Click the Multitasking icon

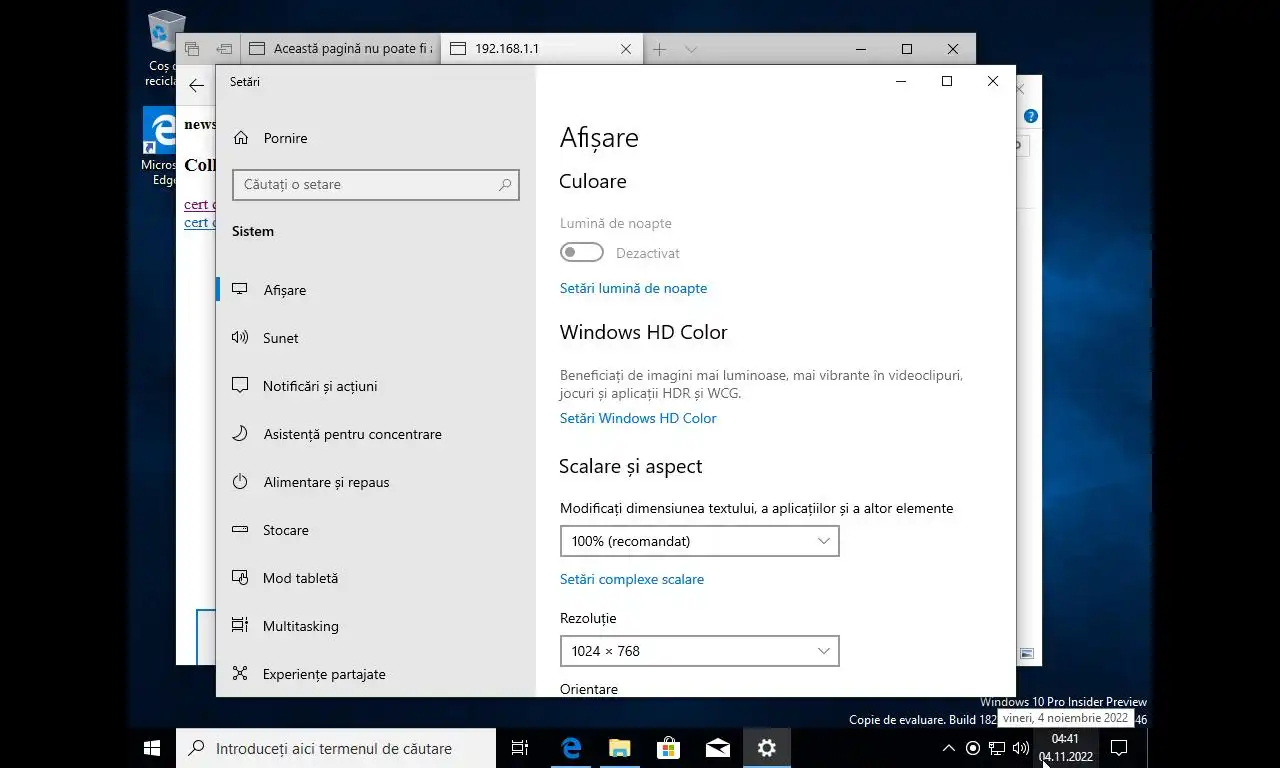240,625
